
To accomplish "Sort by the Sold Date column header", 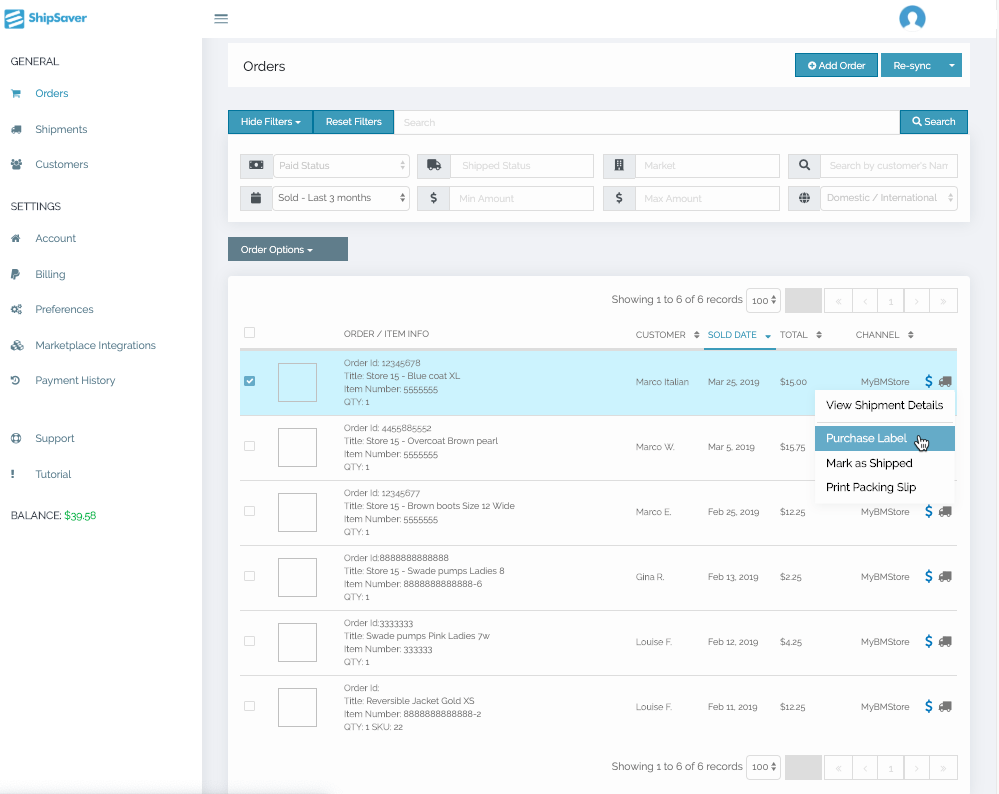I will point(739,335).
